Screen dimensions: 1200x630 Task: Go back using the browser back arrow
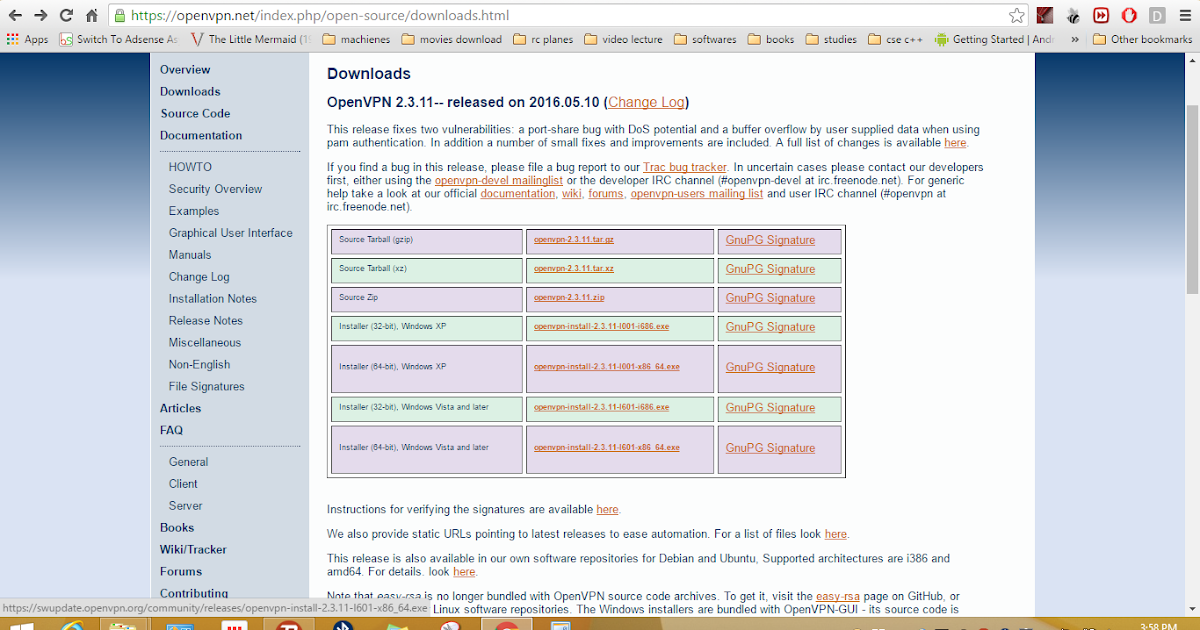[15, 16]
